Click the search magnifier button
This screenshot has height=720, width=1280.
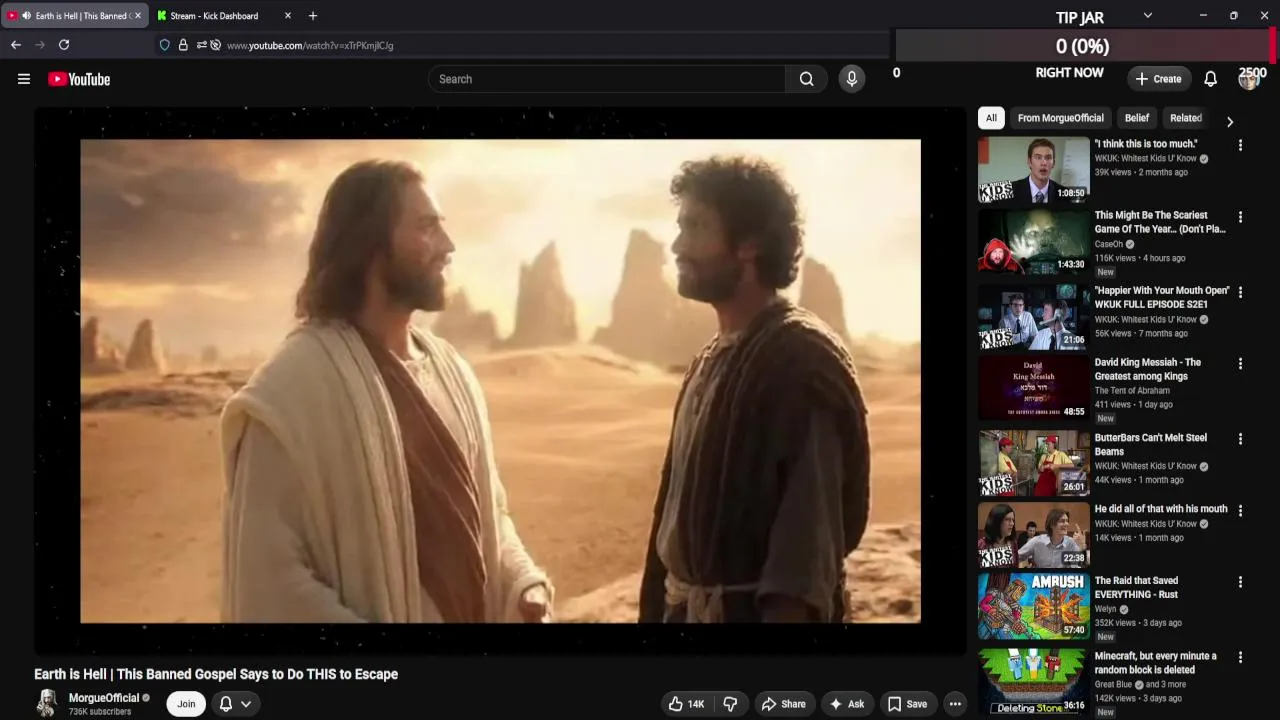(806, 79)
